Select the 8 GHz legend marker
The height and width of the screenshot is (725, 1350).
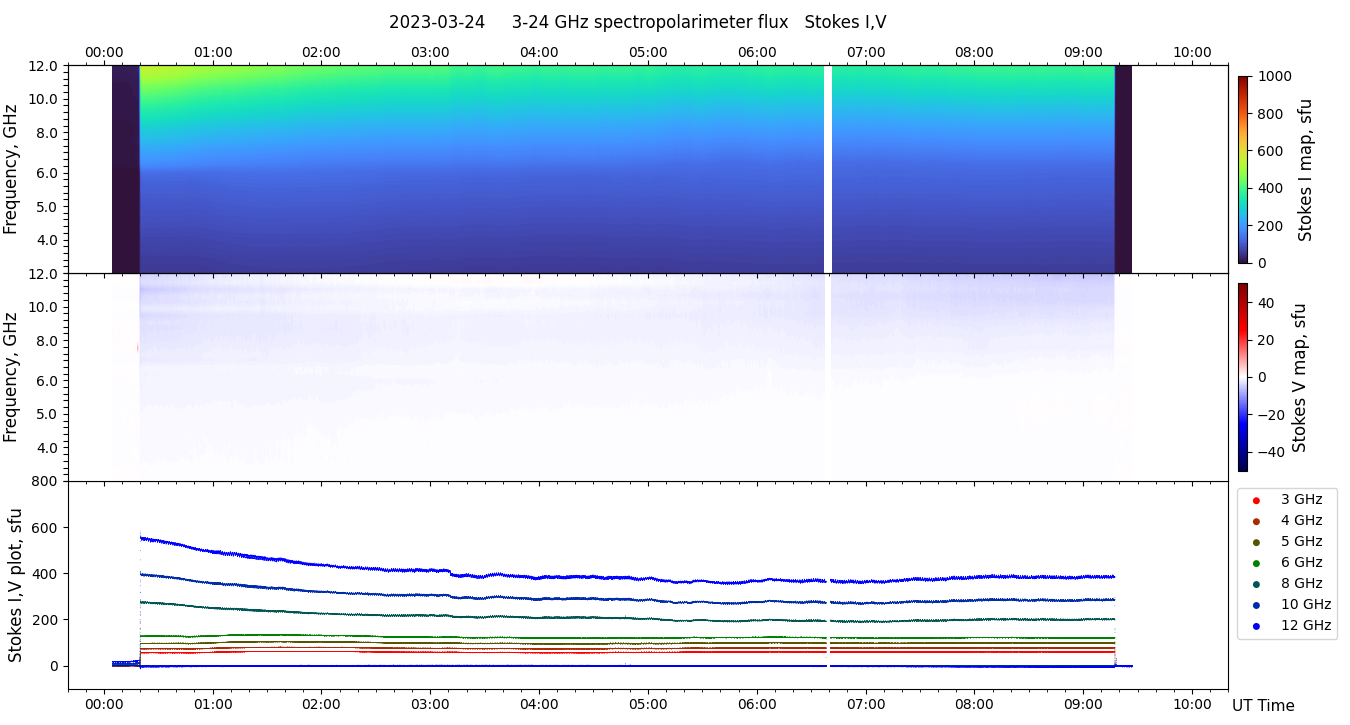(x=1256, y=584)
